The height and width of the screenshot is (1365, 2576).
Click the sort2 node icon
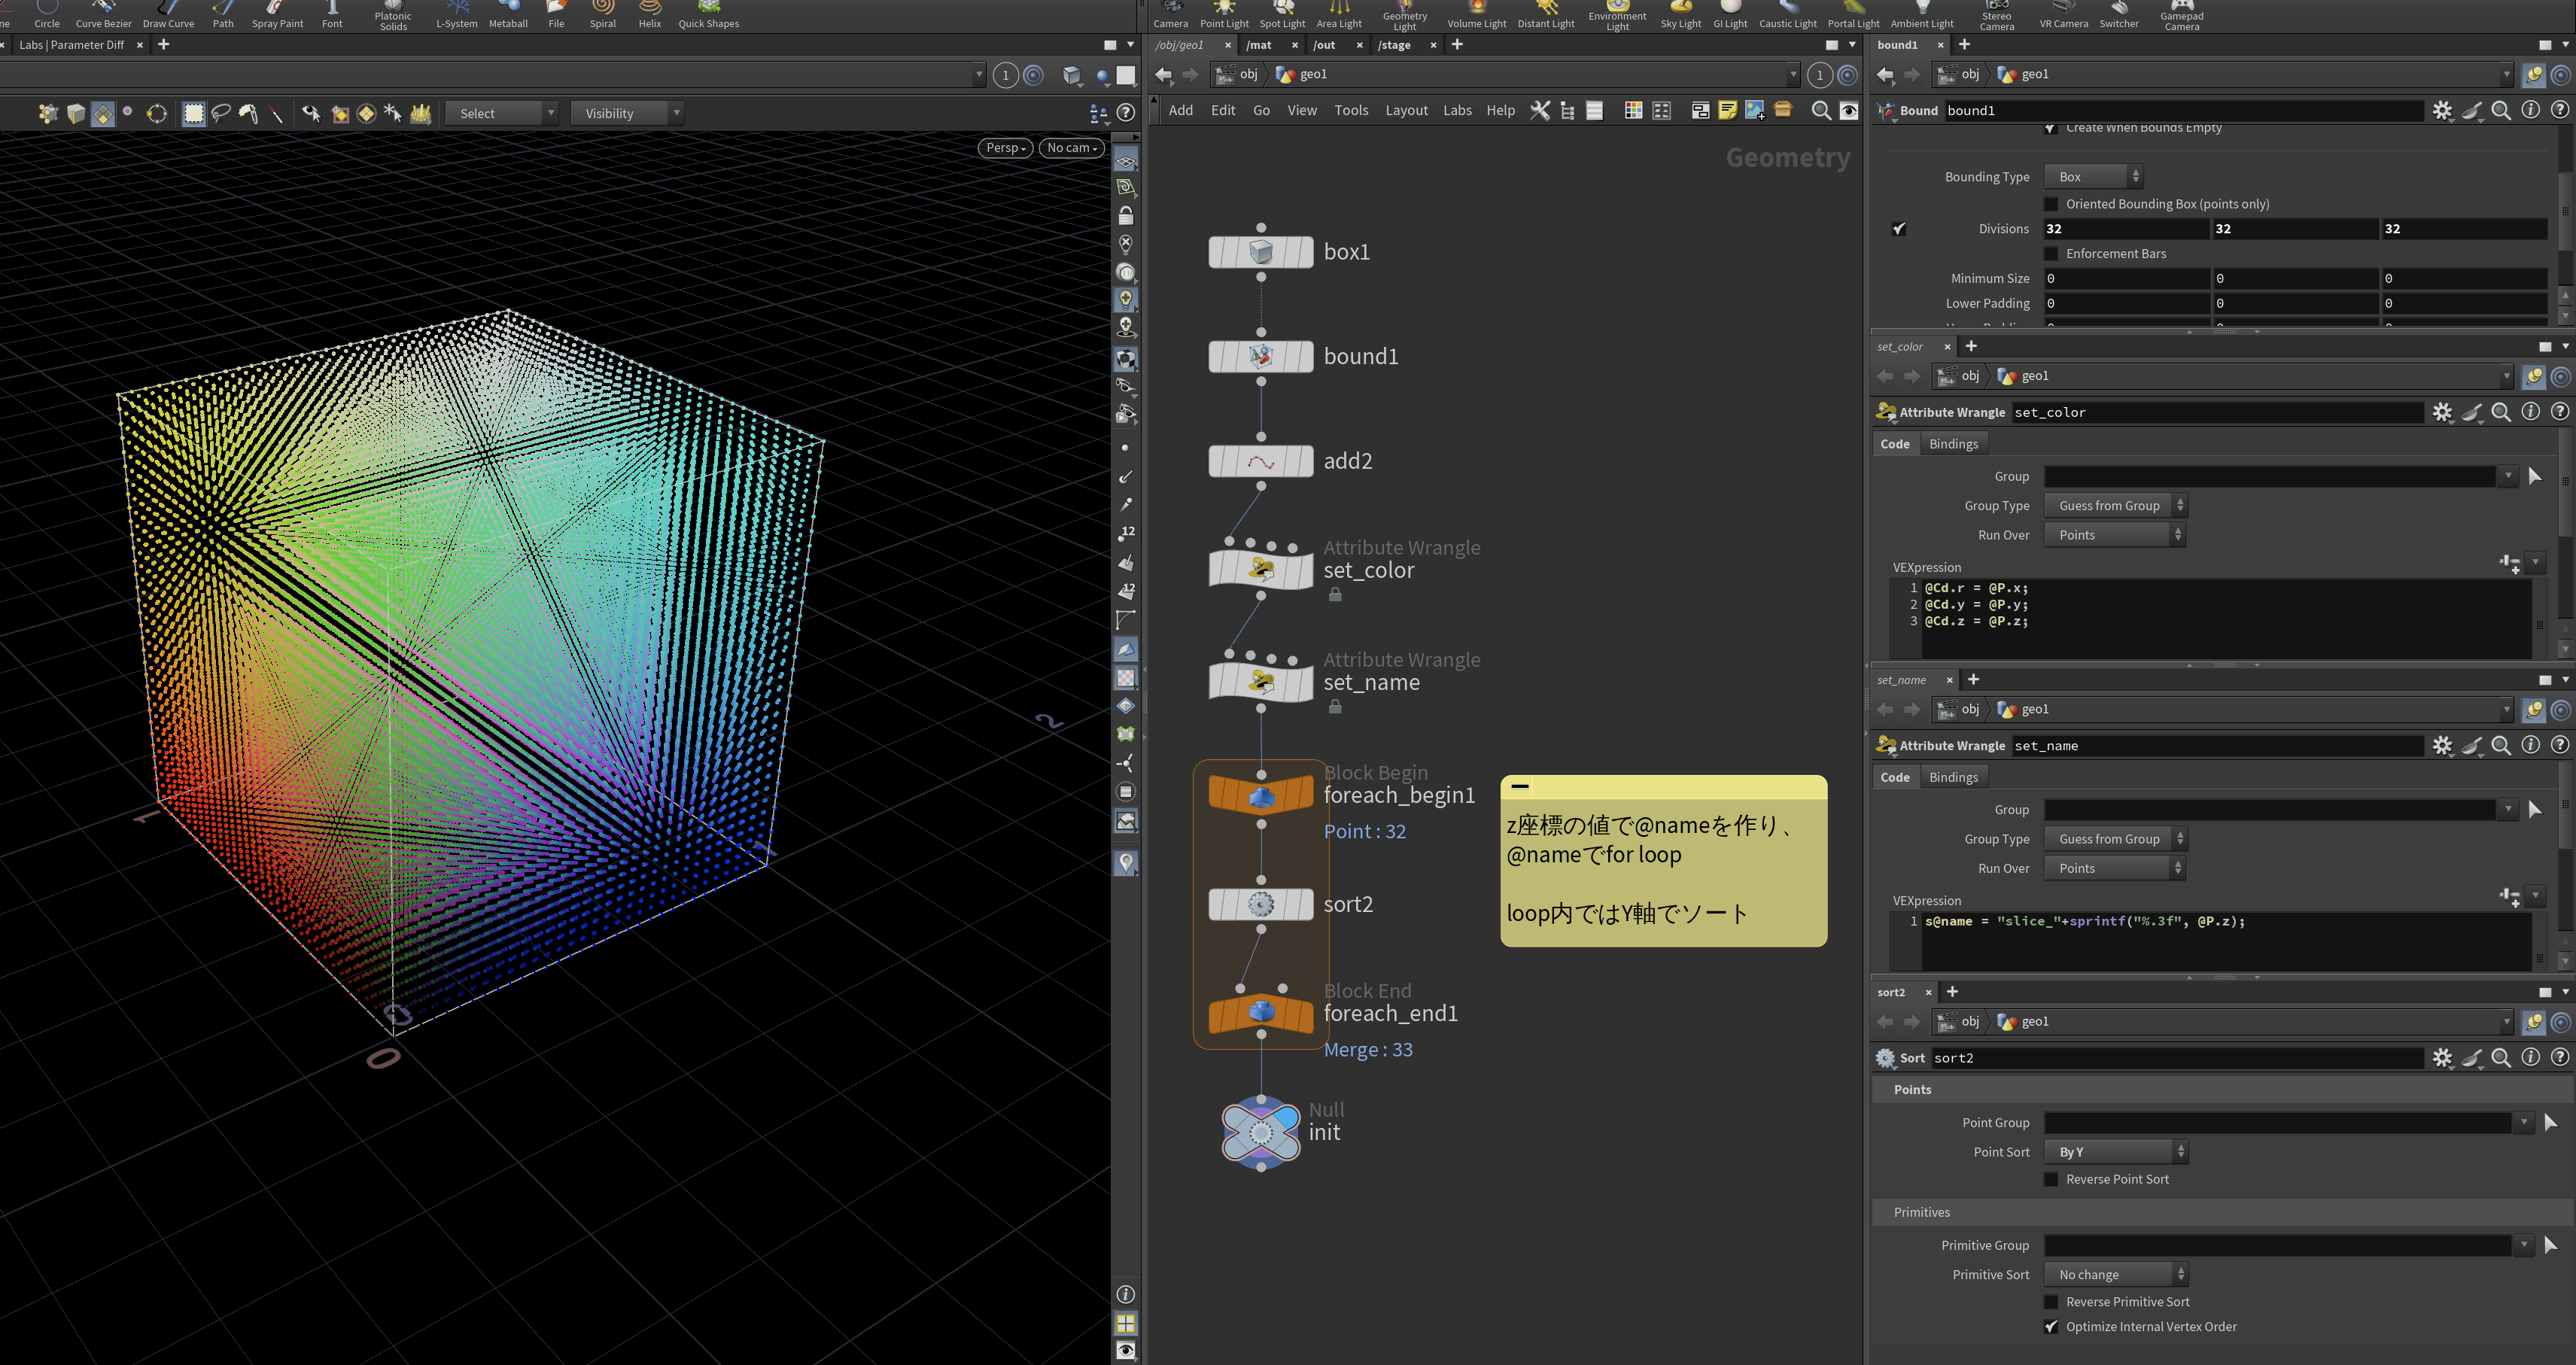coord(1260,904)
